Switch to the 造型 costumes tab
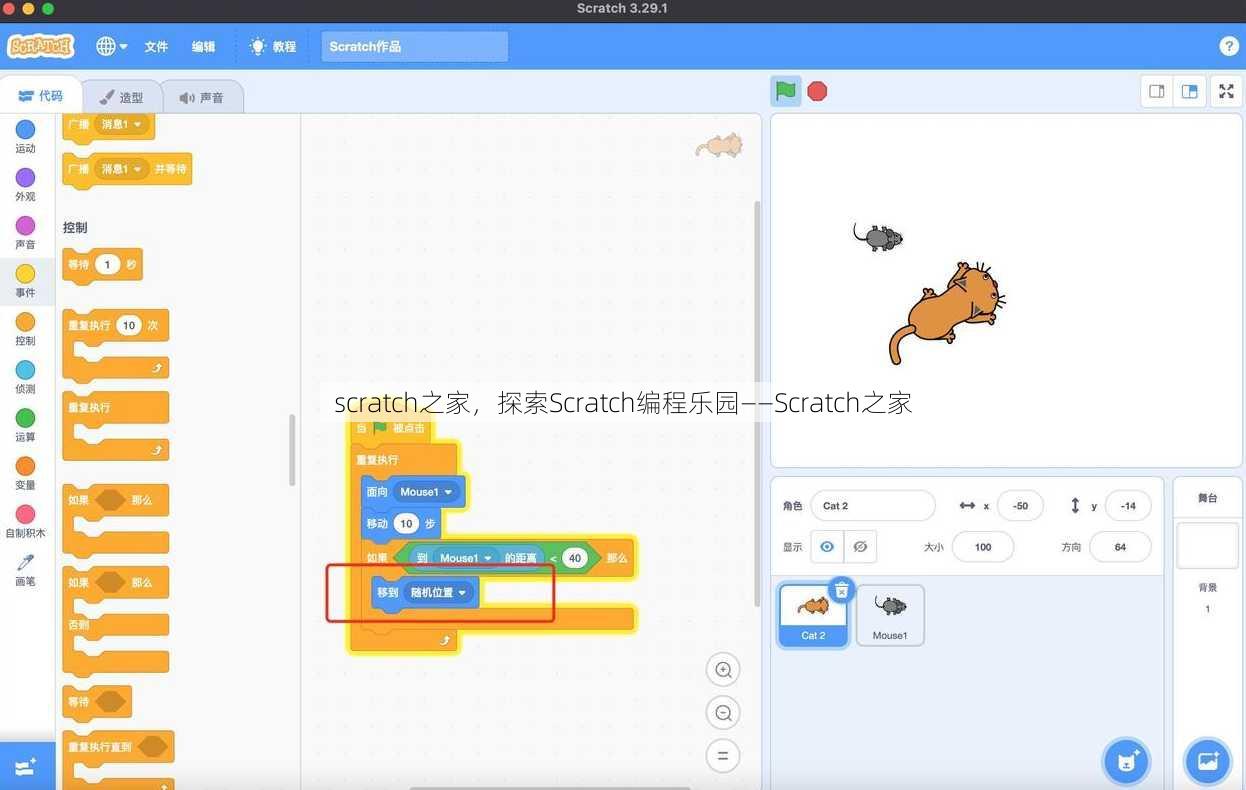 pos(121,97)
